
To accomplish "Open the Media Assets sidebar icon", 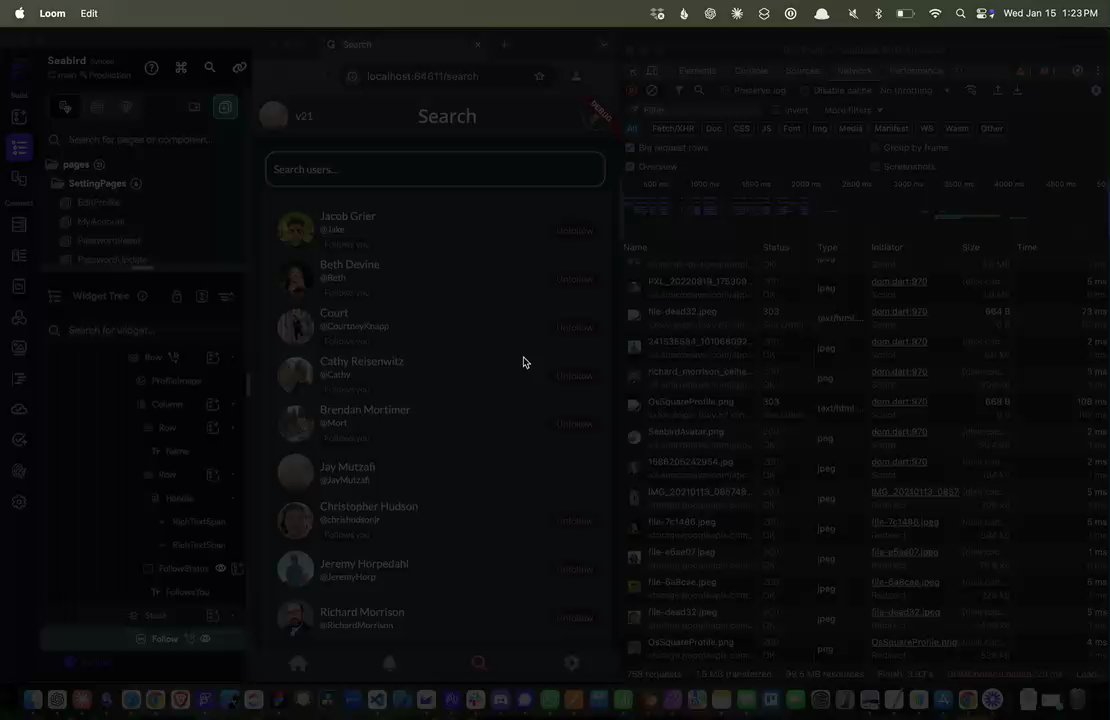I will point(19,348).
